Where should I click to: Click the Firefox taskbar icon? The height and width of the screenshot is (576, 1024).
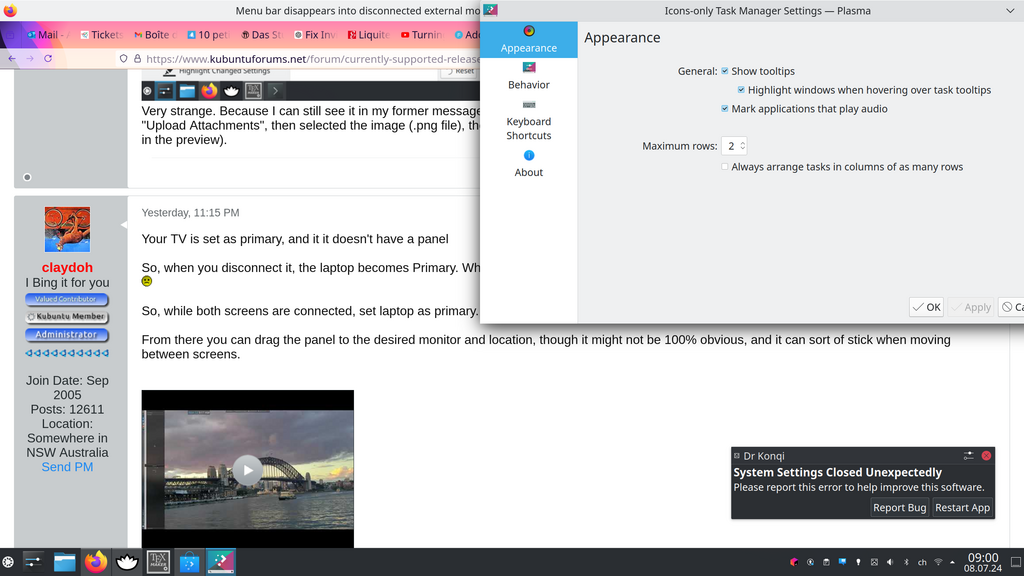96,562
